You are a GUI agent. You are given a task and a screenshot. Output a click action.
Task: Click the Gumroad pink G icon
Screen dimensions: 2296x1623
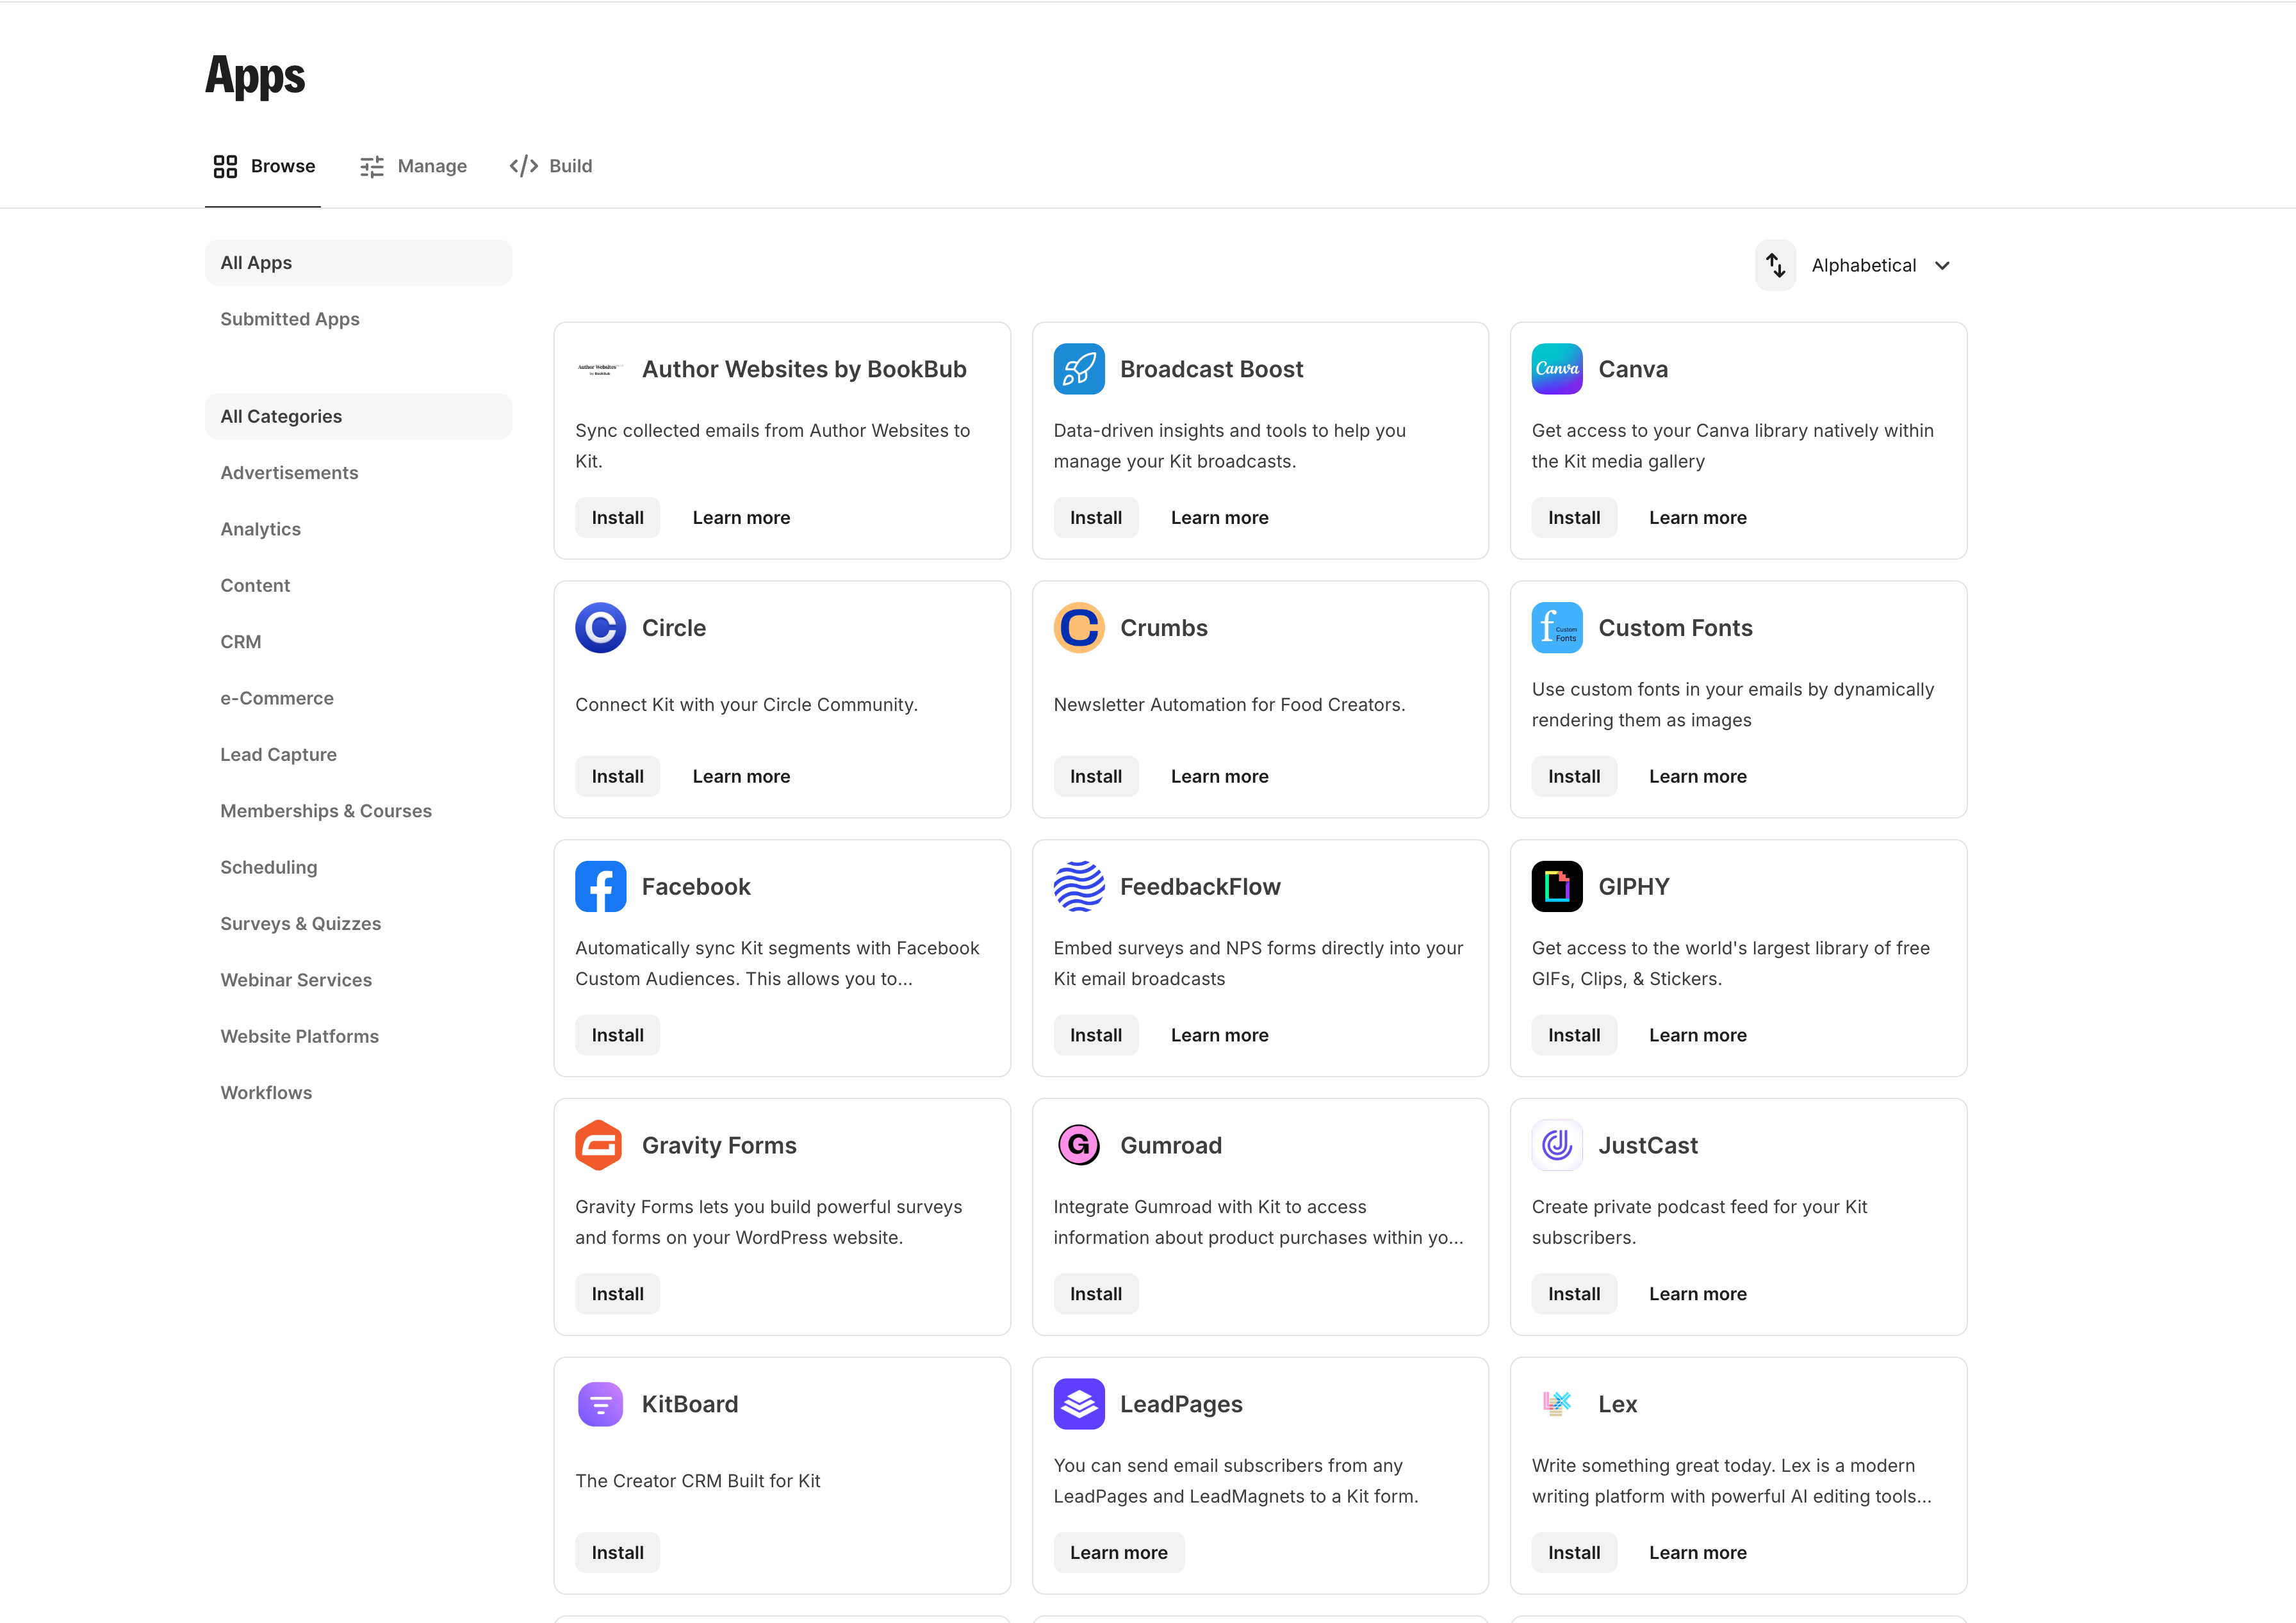click(x=1079, y=1145)
